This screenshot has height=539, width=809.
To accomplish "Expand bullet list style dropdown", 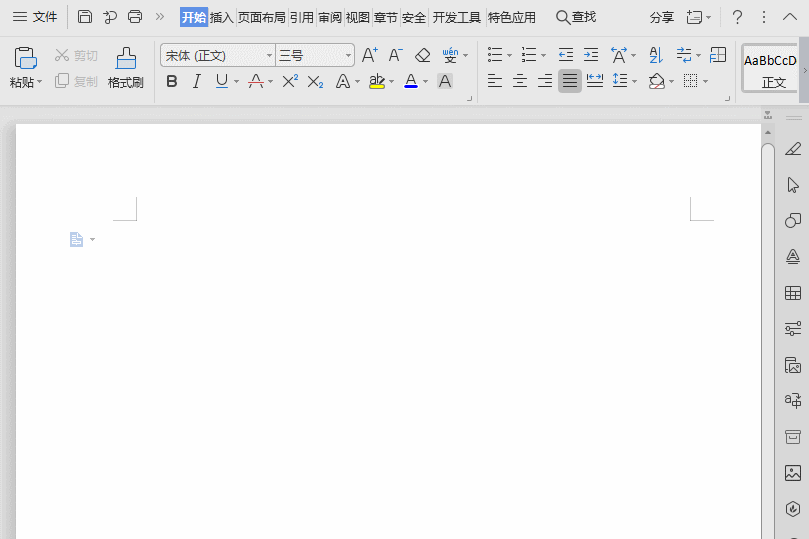I will click(x=510, y=55).
